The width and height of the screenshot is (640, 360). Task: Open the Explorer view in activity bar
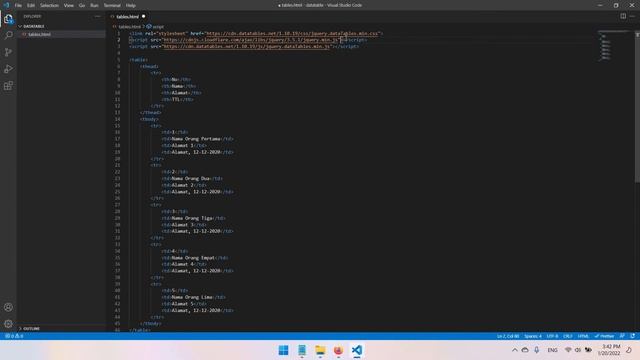coord(8,19)
